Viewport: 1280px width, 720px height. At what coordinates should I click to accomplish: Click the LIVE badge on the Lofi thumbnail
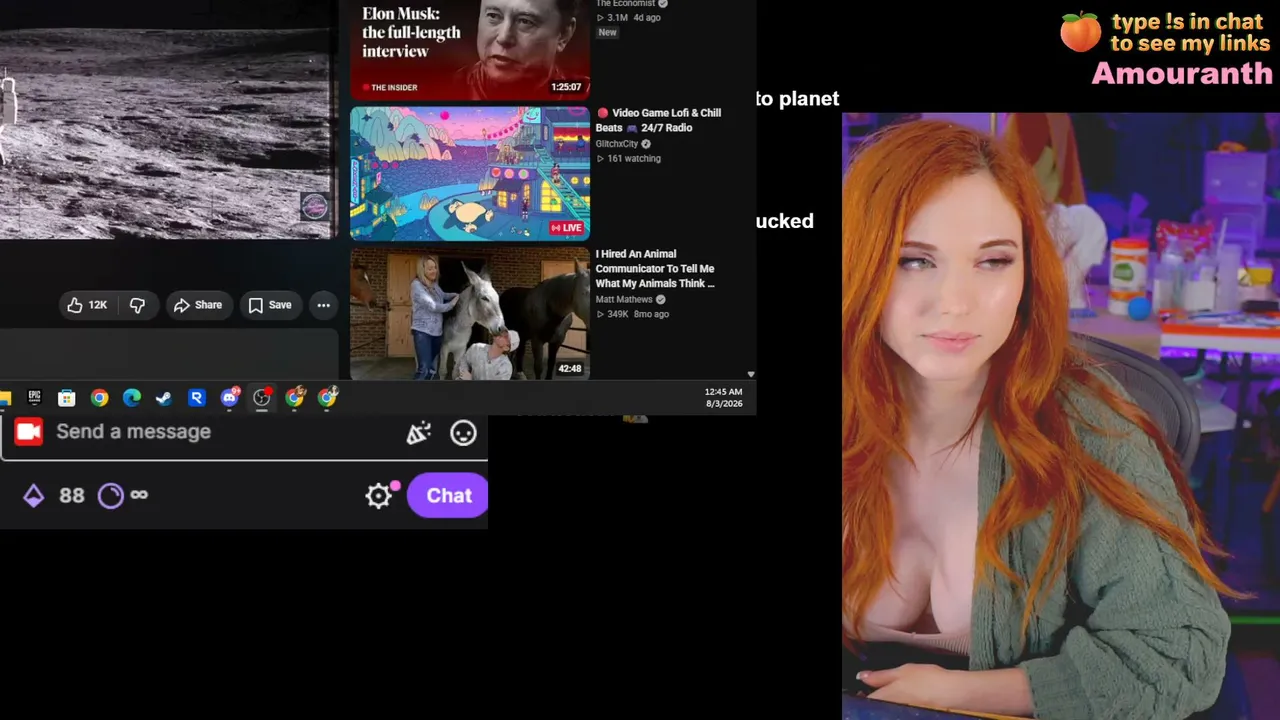(x=566, y=228)
